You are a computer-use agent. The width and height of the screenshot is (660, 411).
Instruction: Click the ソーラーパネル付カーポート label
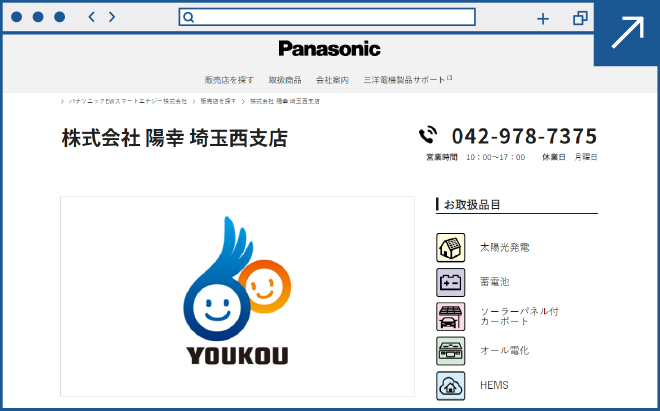(519, 316)
